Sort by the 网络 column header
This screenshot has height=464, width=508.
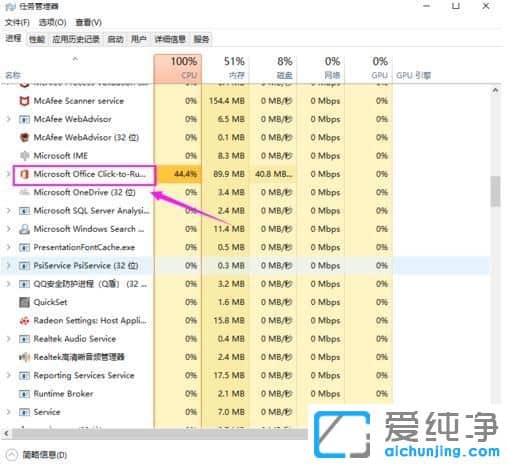[321, 68]
